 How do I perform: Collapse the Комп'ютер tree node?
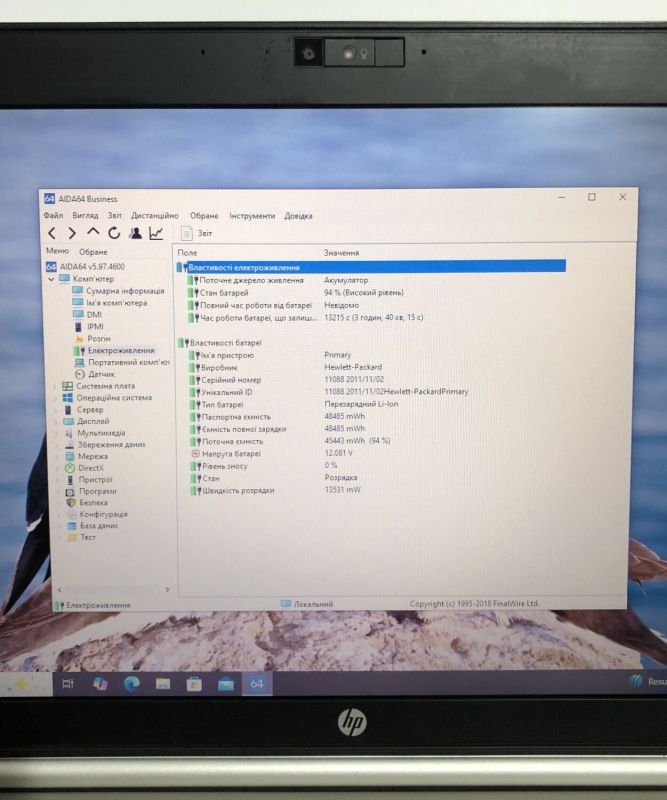51,279
